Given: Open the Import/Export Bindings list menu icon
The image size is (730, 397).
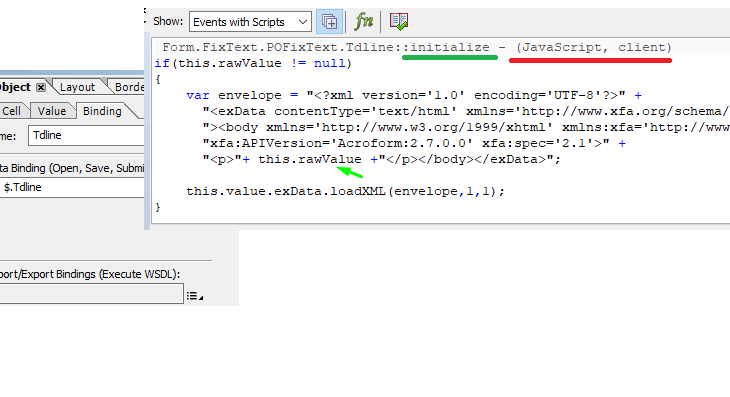Looking at the screenshot, I should (x=195, y=296).
